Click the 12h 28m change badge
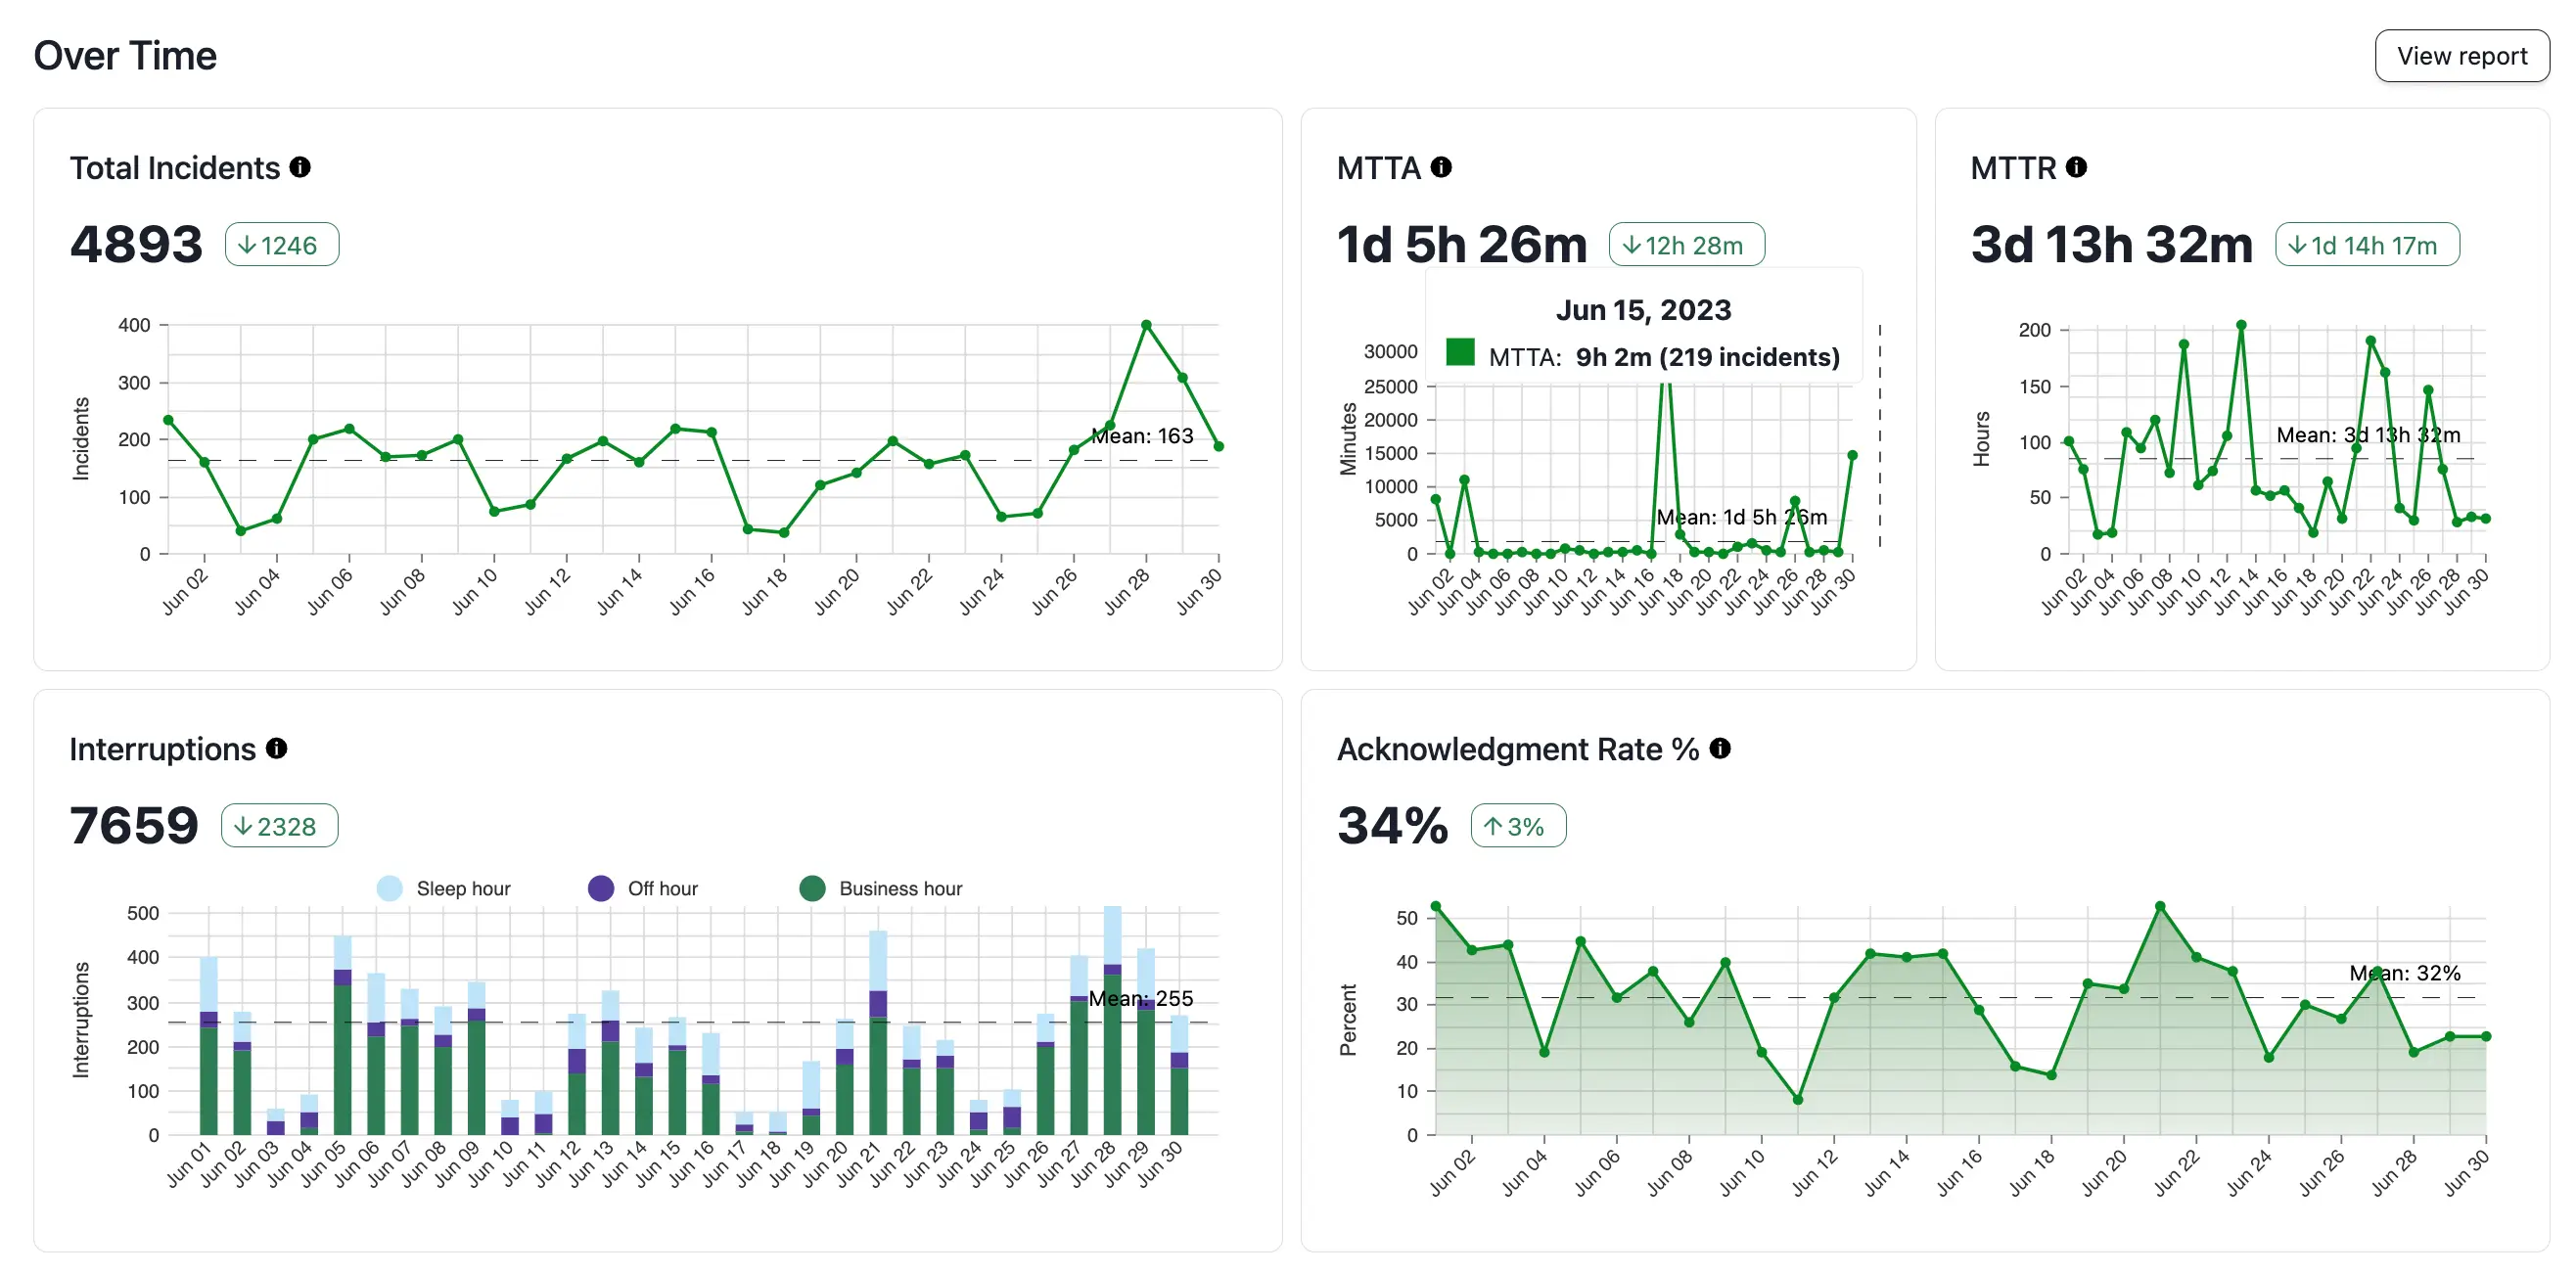 (1686, 245)
